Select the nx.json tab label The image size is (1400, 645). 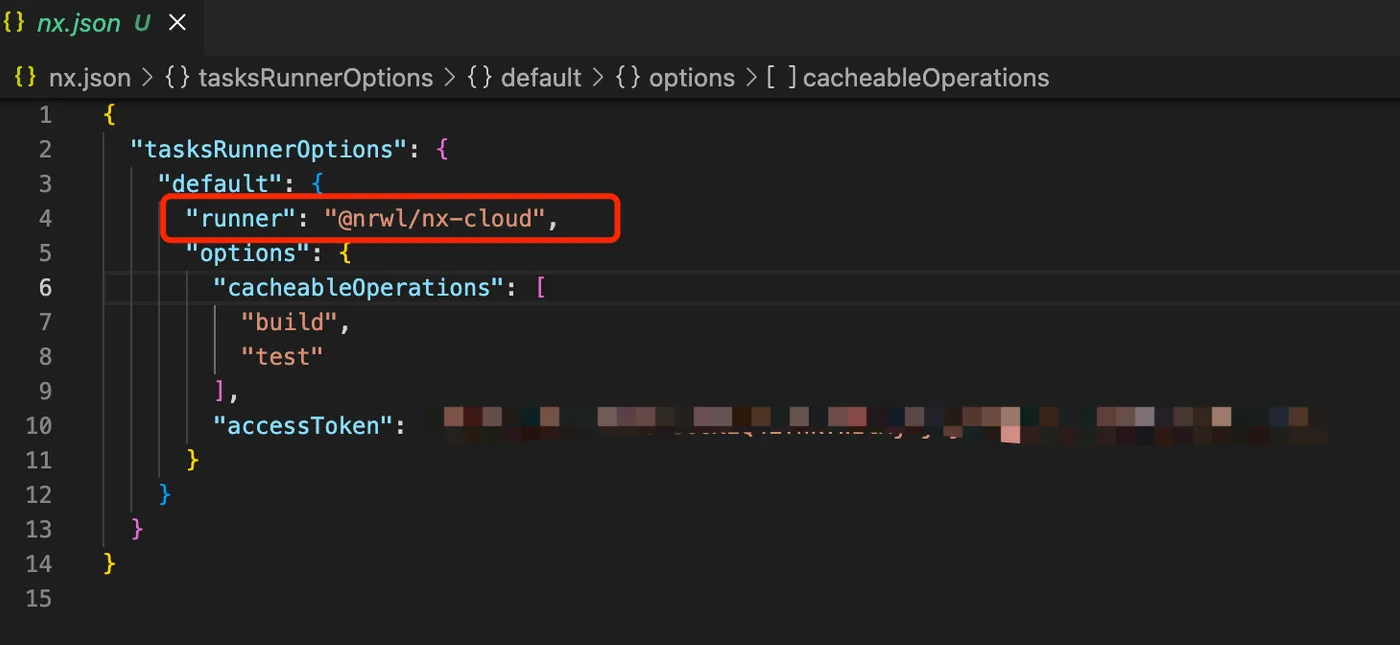point(79,23)
